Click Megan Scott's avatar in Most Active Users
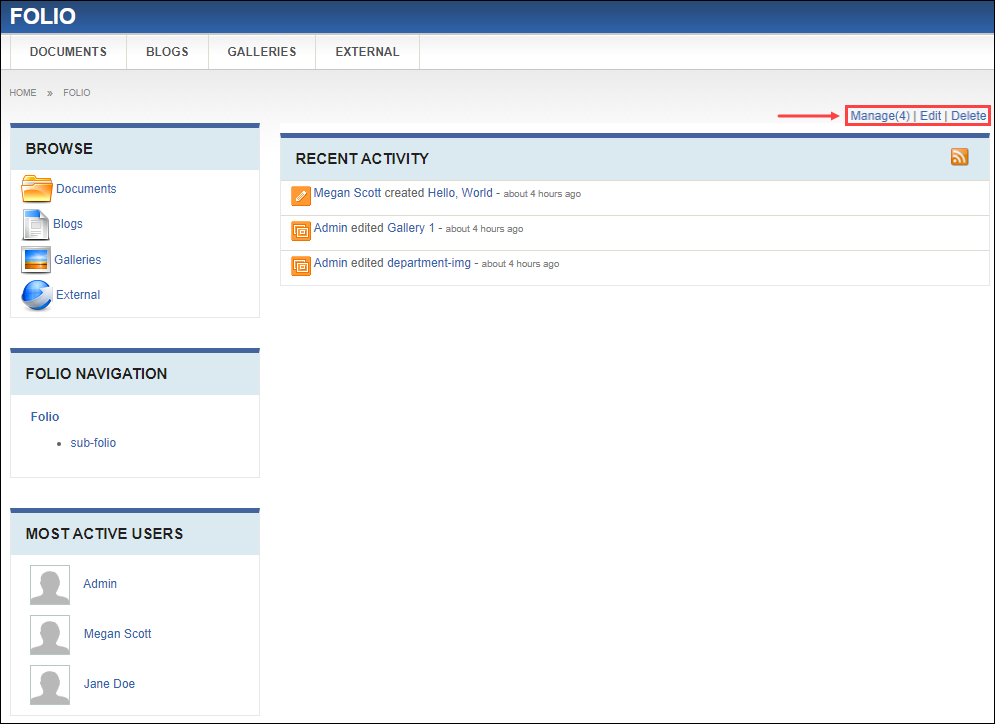The height and width of the screenshot is (724, 995). pos(50,635)
